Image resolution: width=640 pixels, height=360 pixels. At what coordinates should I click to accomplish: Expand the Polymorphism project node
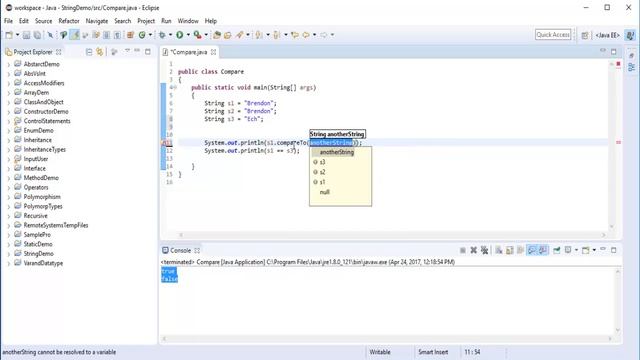(x=9, y=197)
